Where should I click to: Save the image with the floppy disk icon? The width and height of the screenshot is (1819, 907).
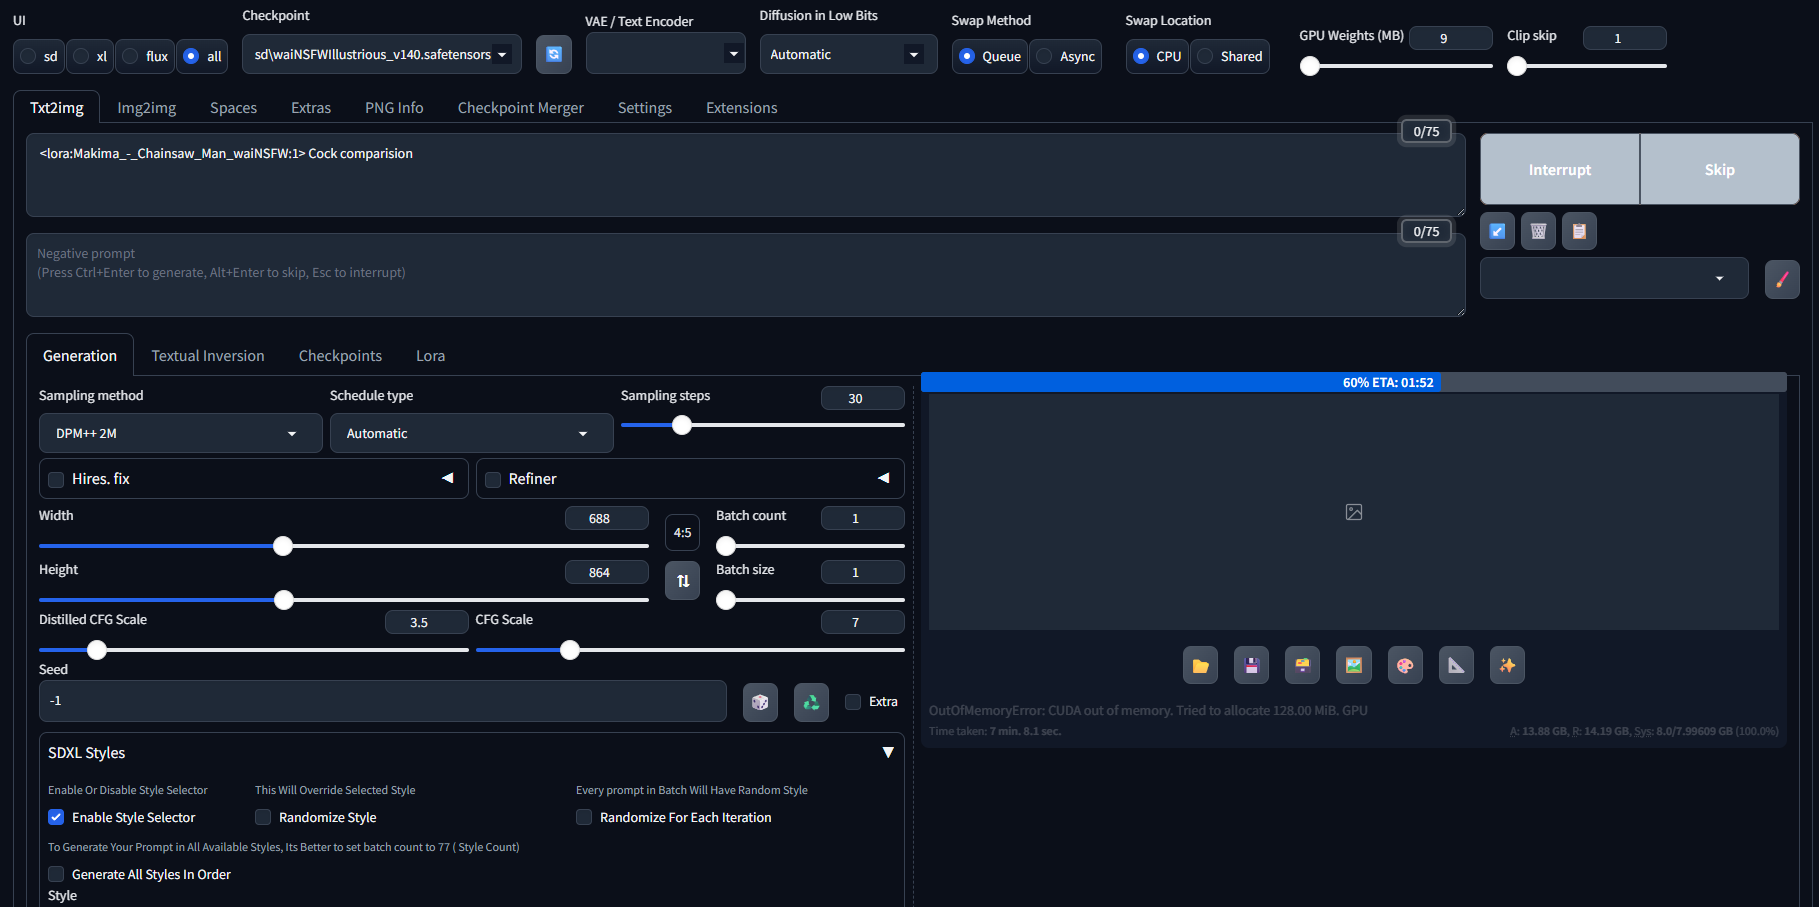click(1251, 665)
